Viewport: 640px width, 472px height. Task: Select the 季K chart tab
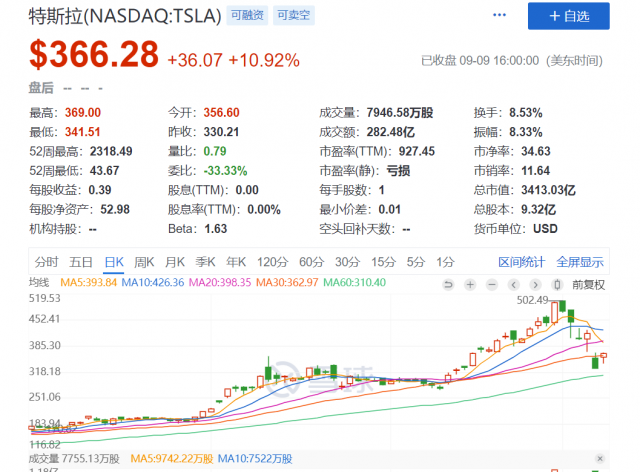[x=205, y=262]
